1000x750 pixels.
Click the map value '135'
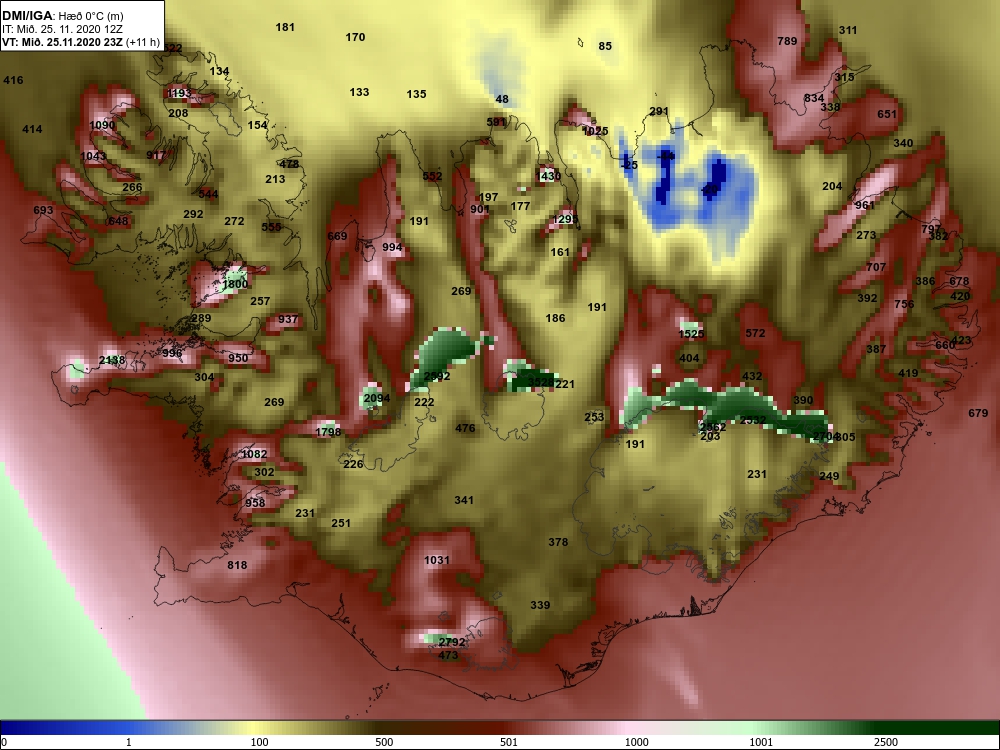point(416,94)
